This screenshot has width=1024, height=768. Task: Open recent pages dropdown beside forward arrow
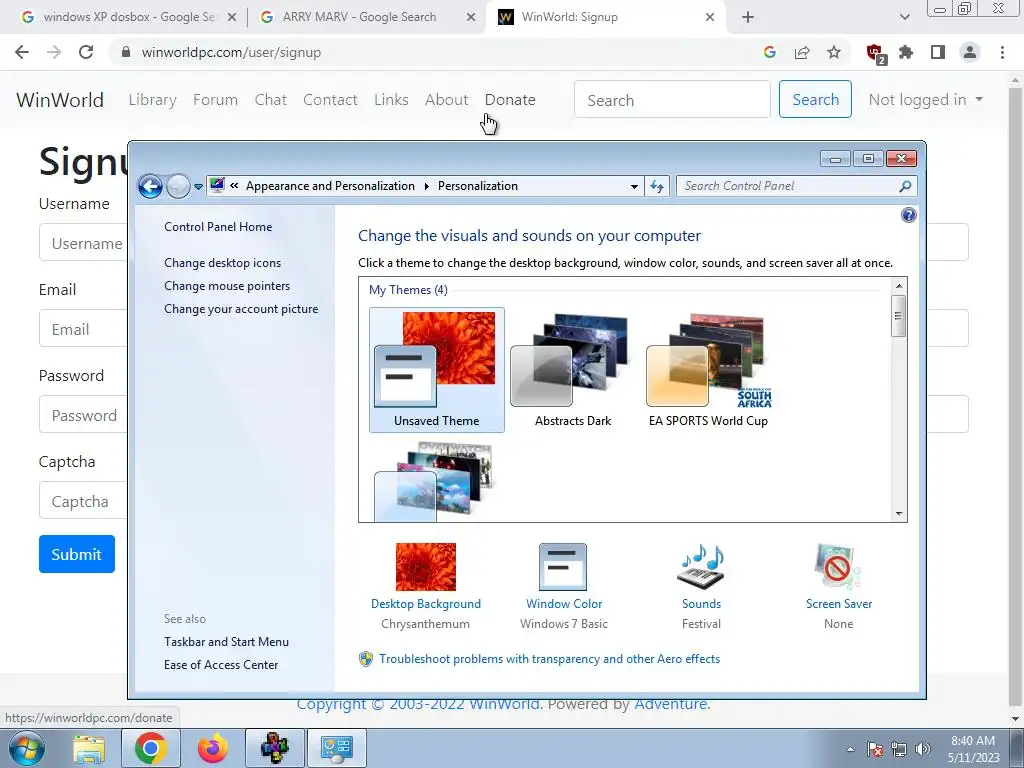[199, 187]
